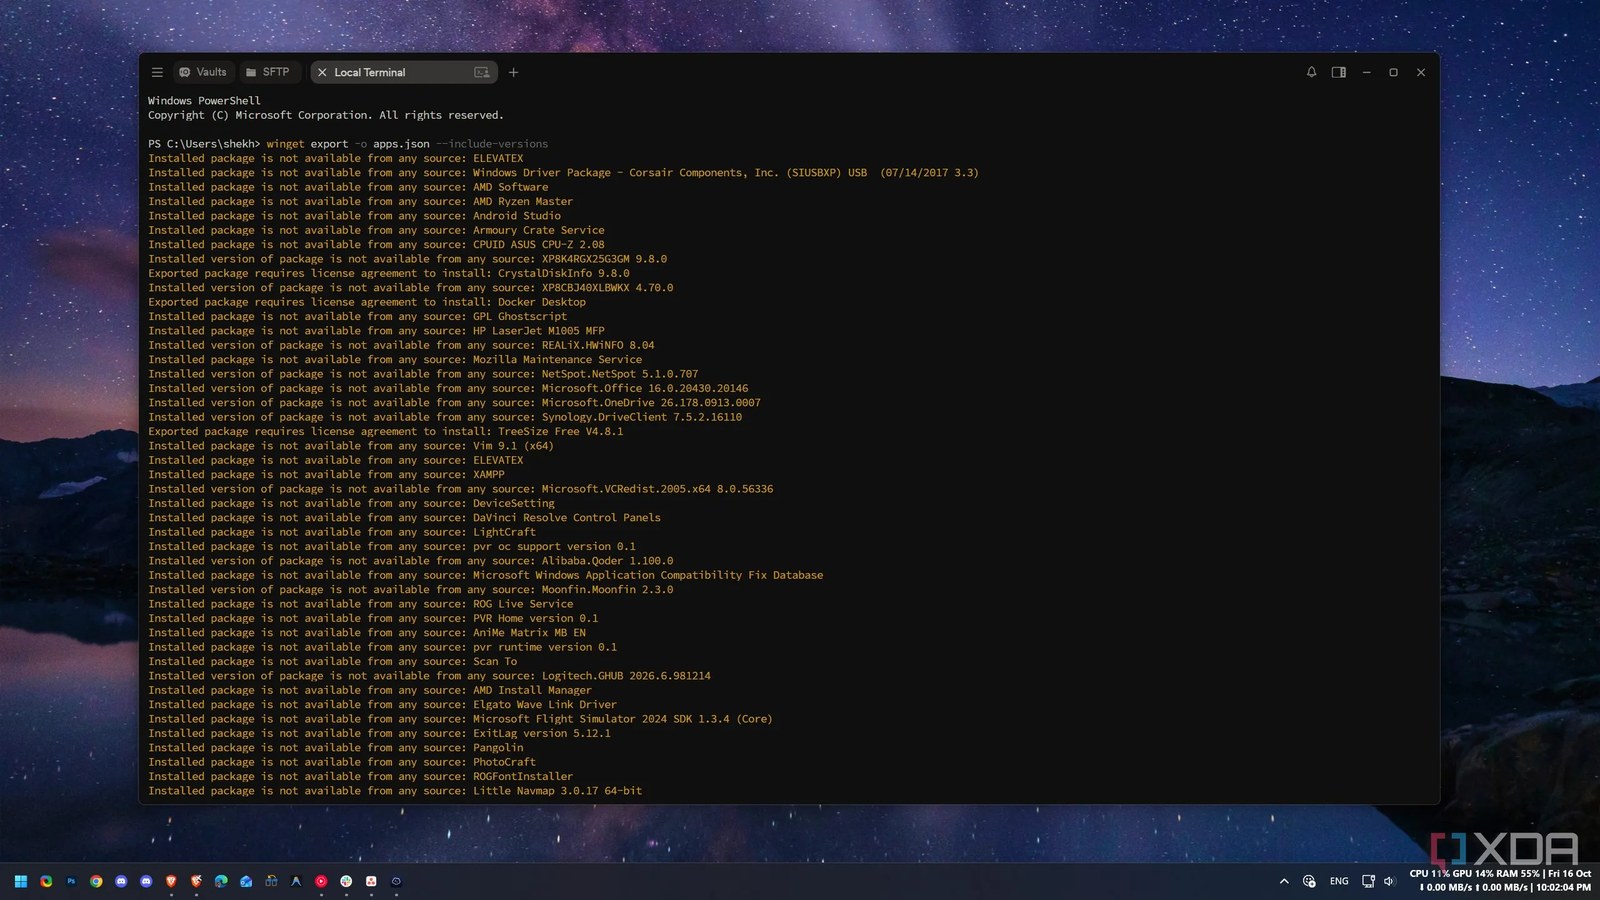Click the 'Elgato Wave Link Driver' line
1600x900 pixels.
coord(382,705)
